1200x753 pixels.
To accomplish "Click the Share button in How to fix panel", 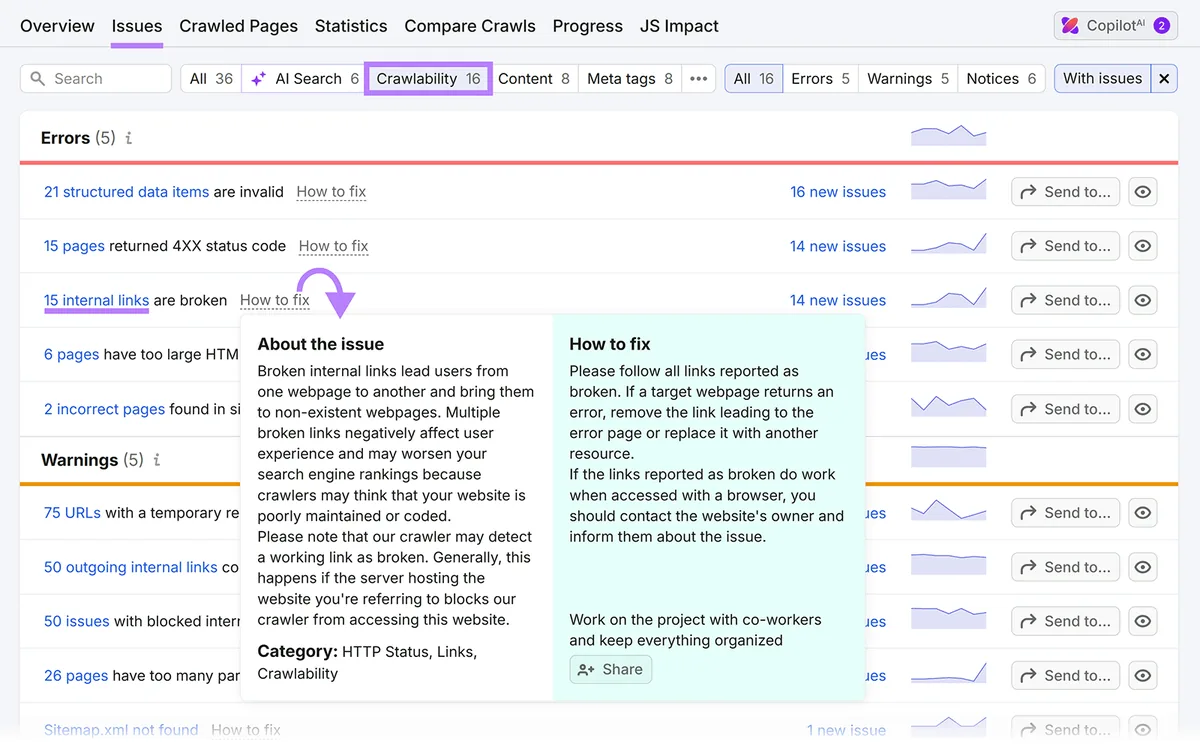I will click(x=610, y=670).
